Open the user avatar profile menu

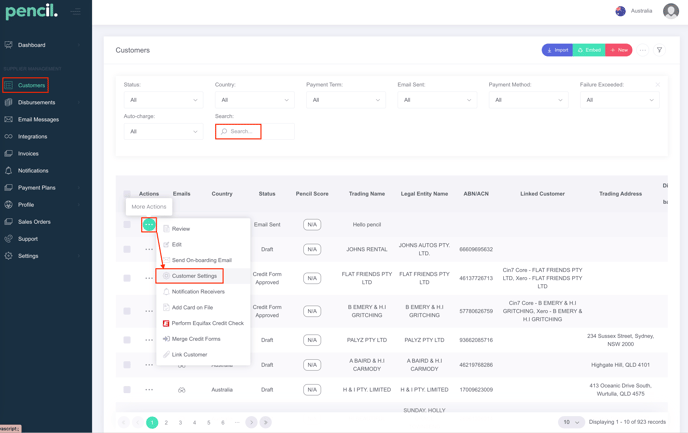point(670,11)
